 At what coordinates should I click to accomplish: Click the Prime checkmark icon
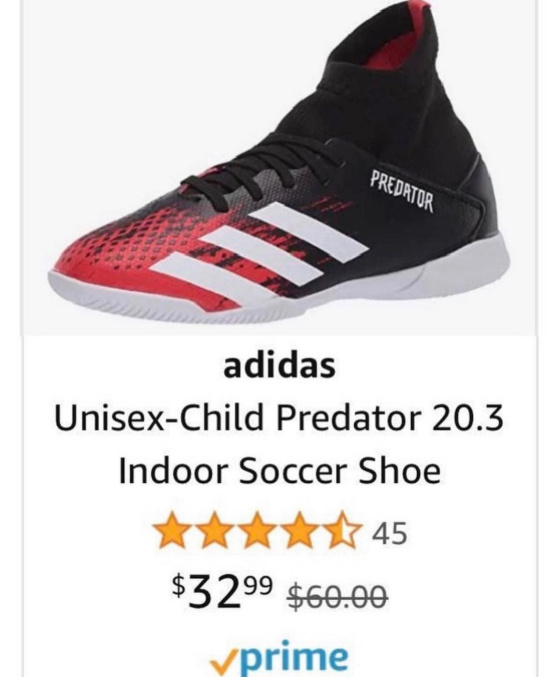[221, 660]
